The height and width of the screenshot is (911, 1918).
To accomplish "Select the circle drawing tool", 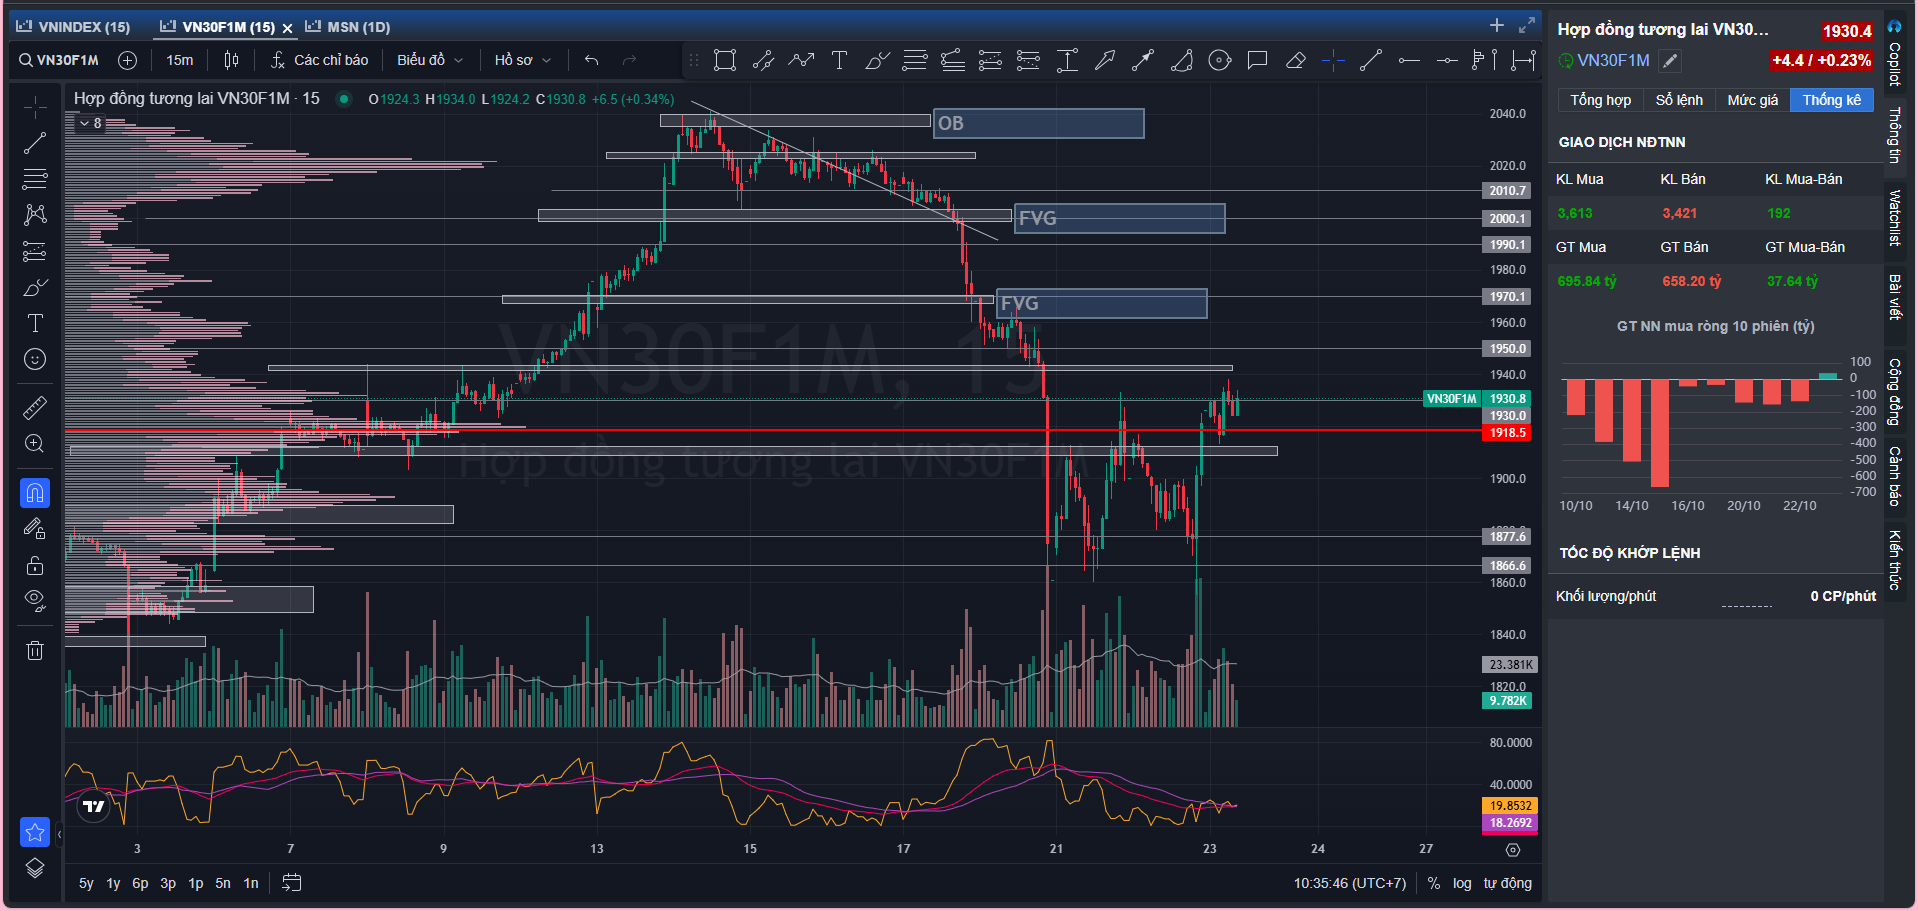I will pos(1219,61).
